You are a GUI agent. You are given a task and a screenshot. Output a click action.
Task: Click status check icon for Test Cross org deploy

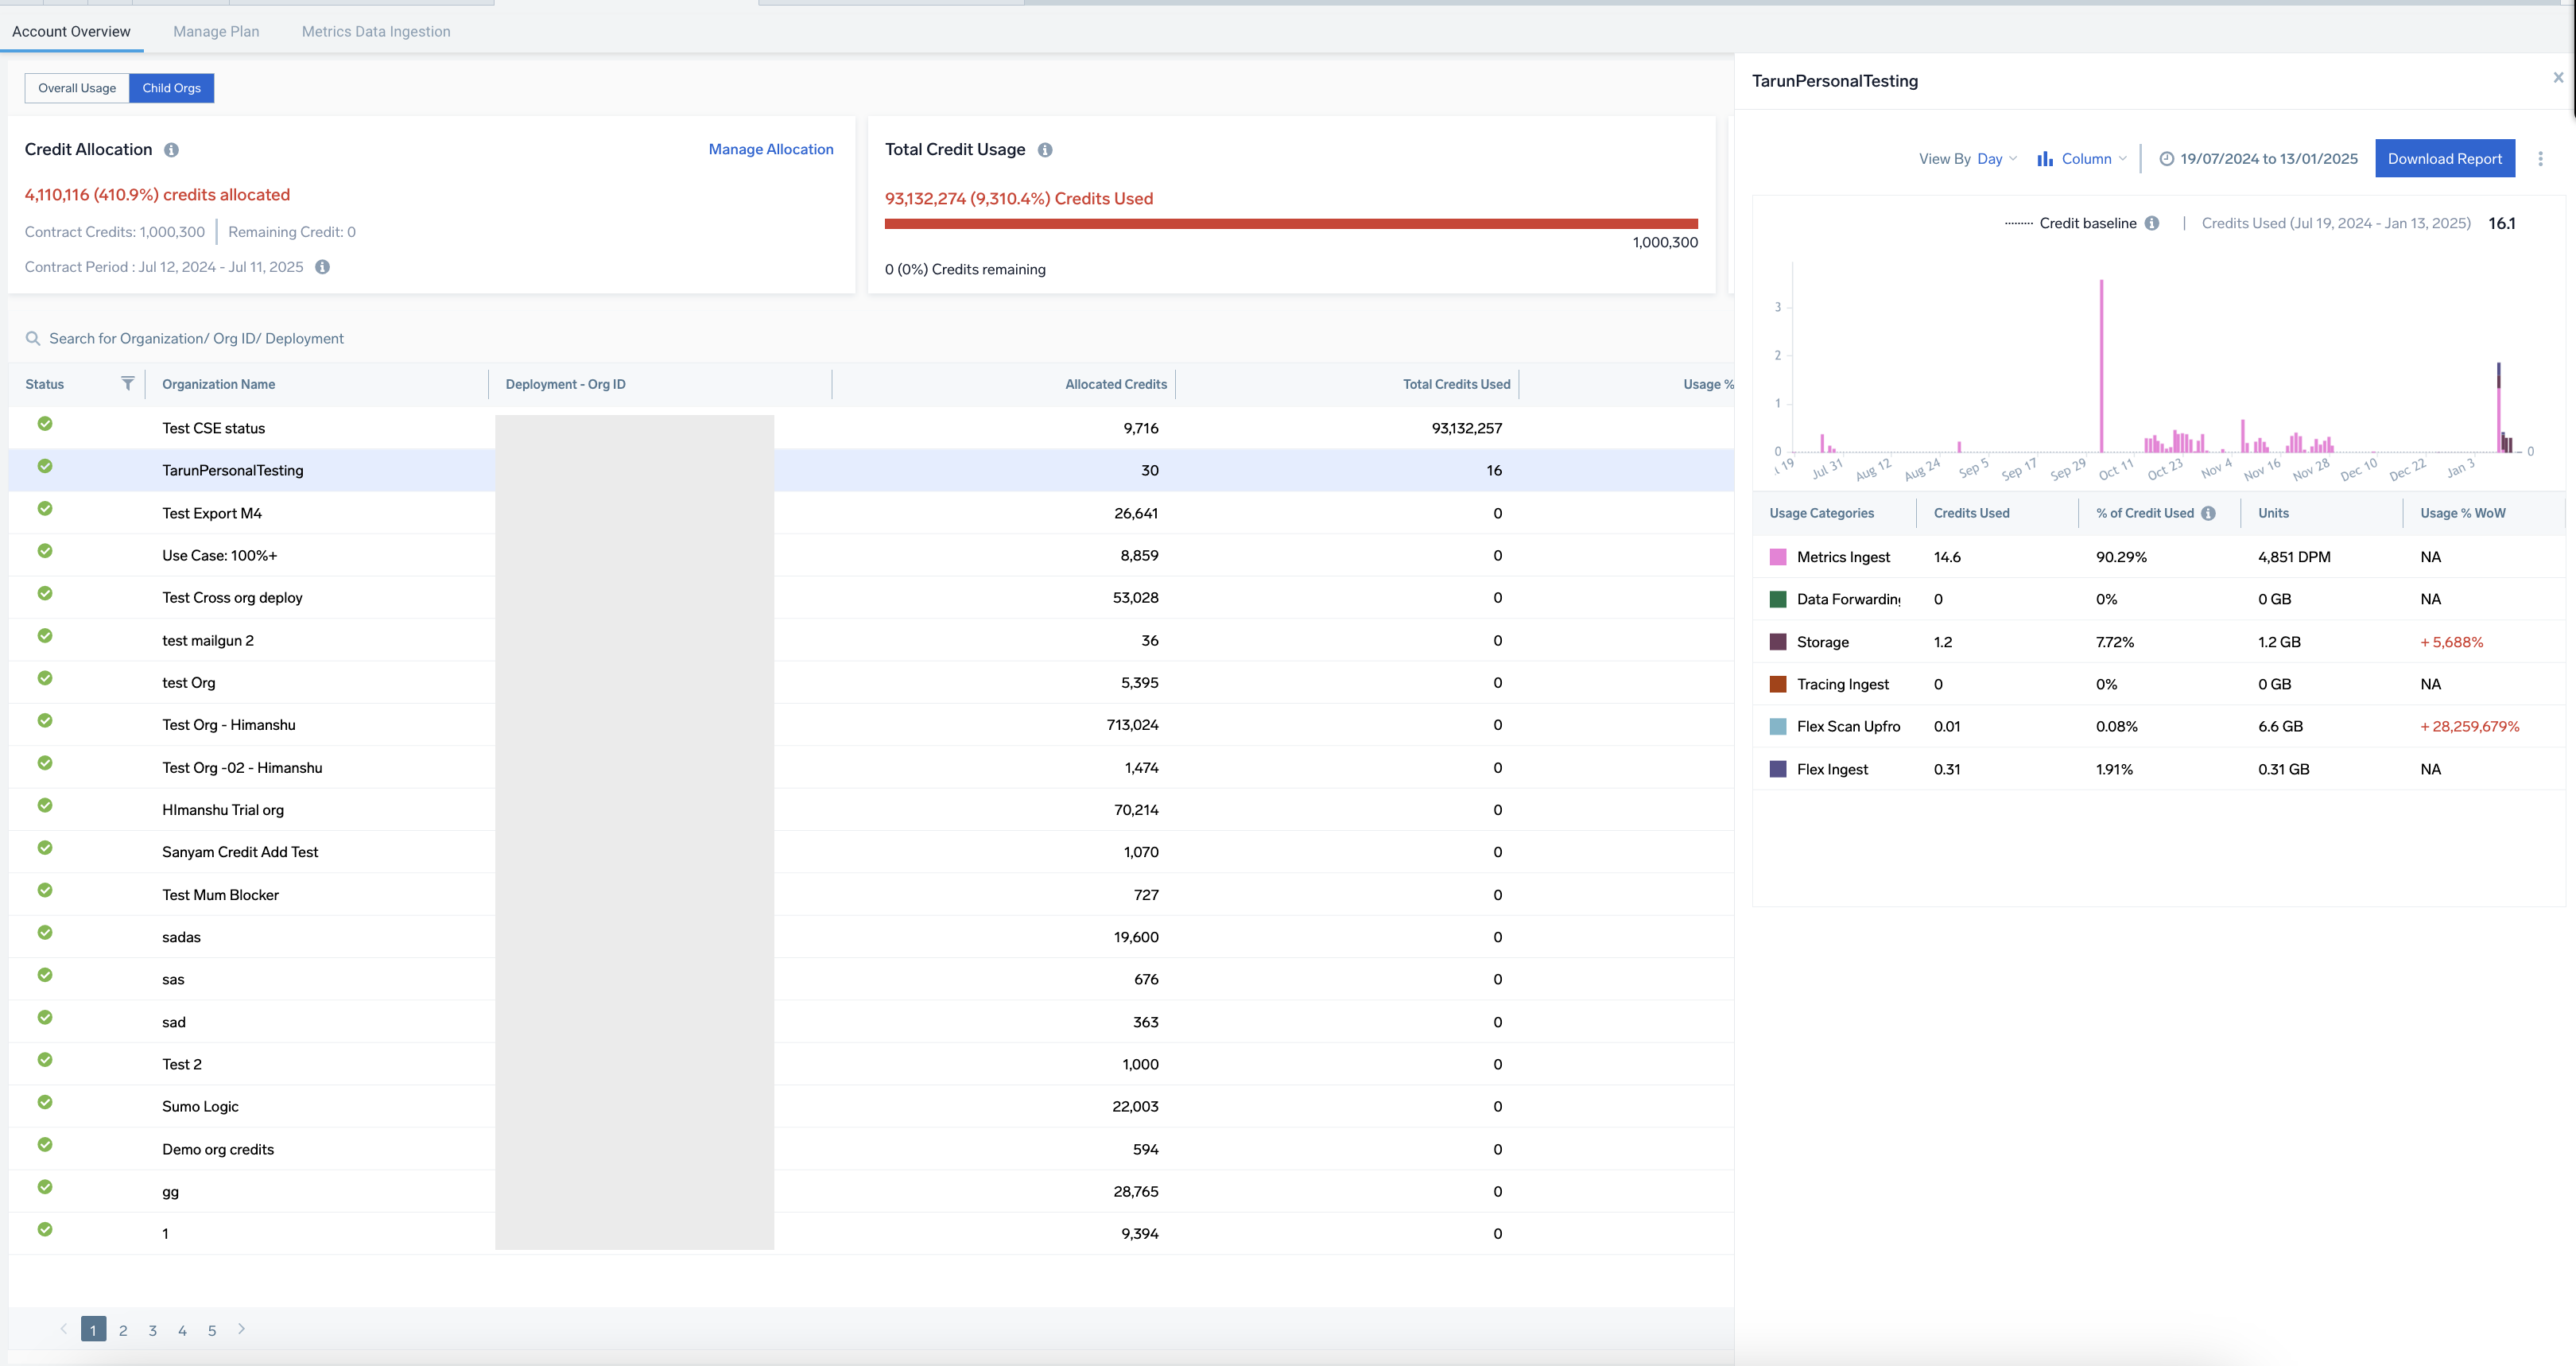tap(45, 593)
